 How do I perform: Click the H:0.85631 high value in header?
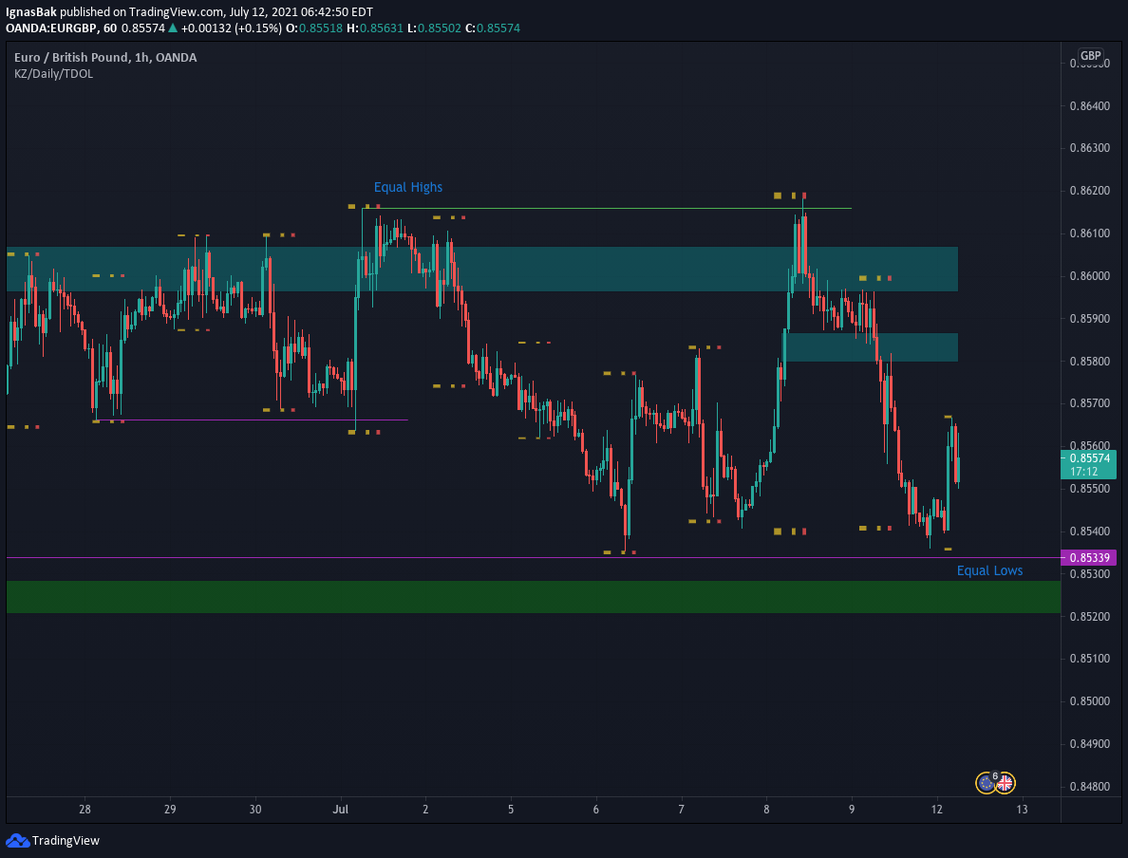(375, 28)
